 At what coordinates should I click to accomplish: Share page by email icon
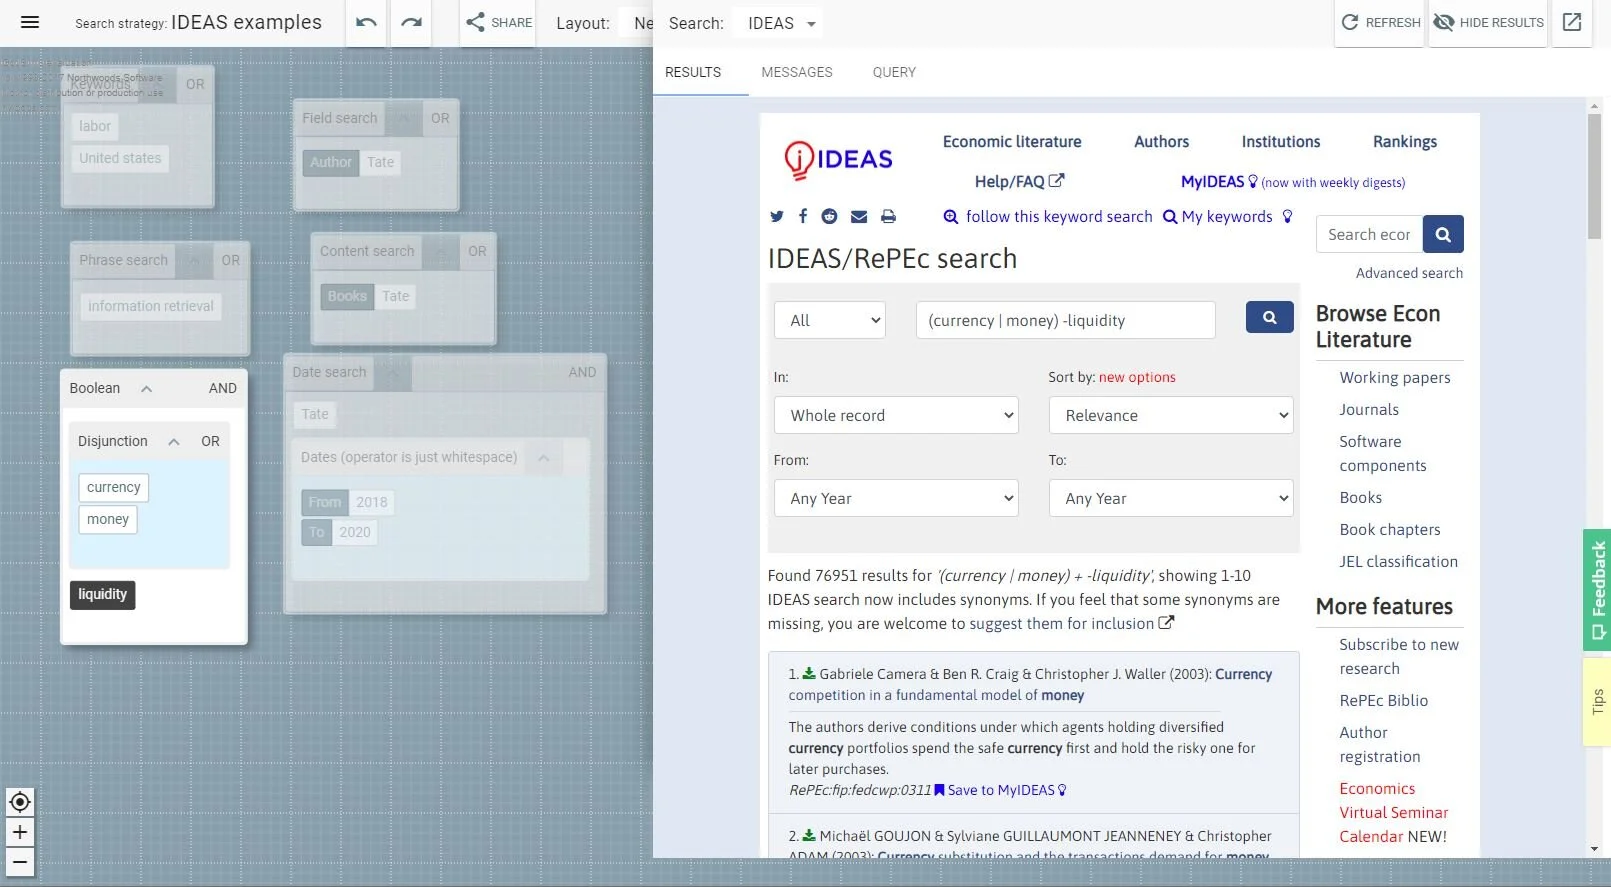[859, 216]
